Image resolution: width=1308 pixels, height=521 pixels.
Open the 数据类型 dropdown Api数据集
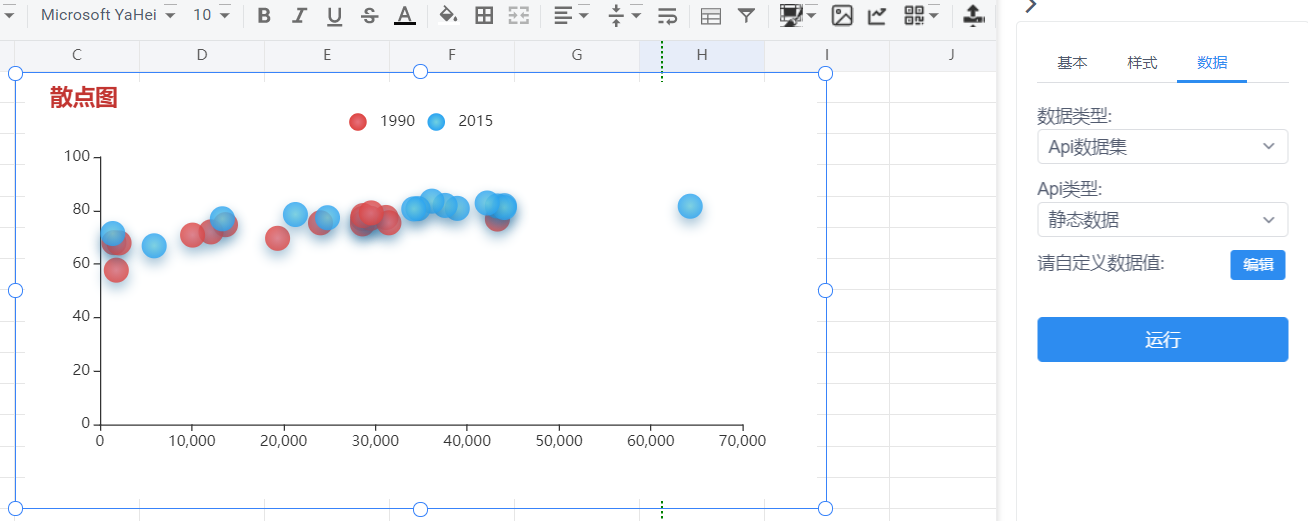tap(1162, 146)
